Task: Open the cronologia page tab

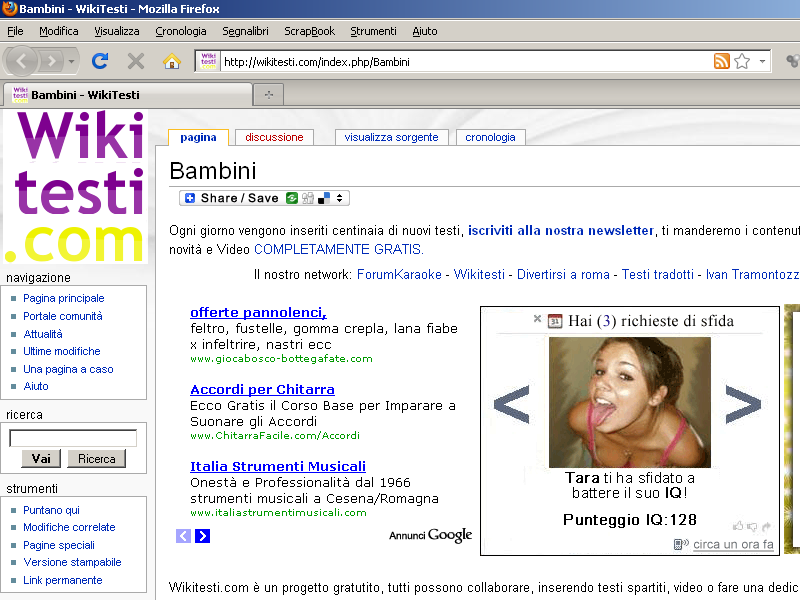Action: pyautogui.click(x=490, y=137)
